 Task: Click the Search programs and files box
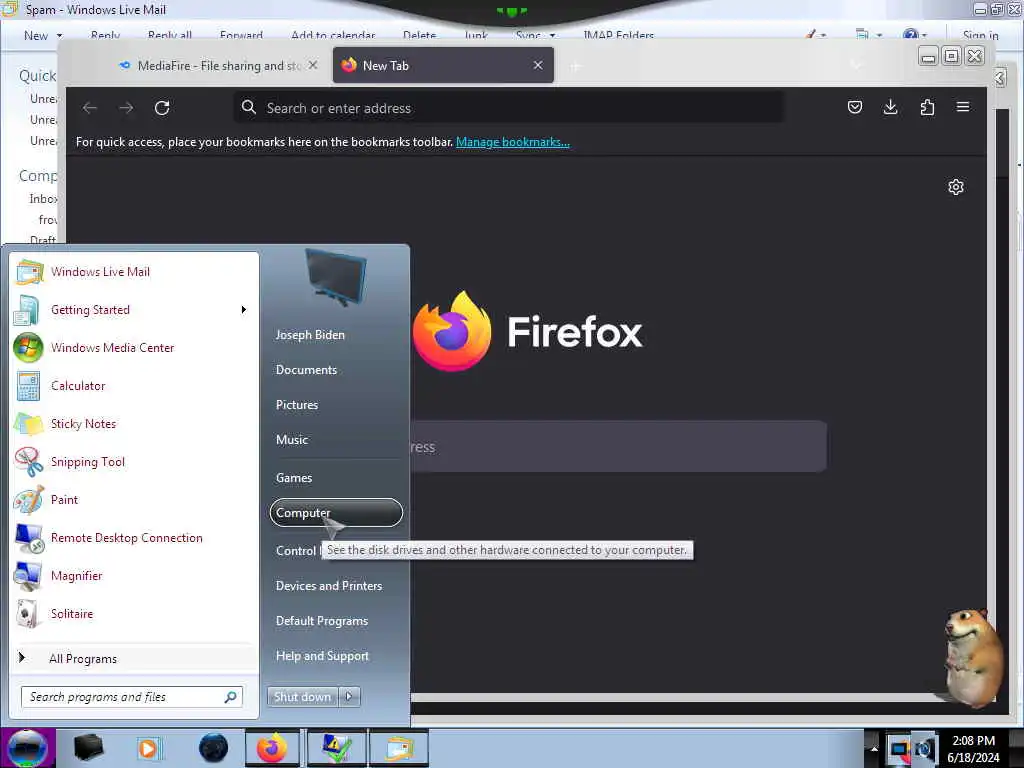tap(131, 697)
